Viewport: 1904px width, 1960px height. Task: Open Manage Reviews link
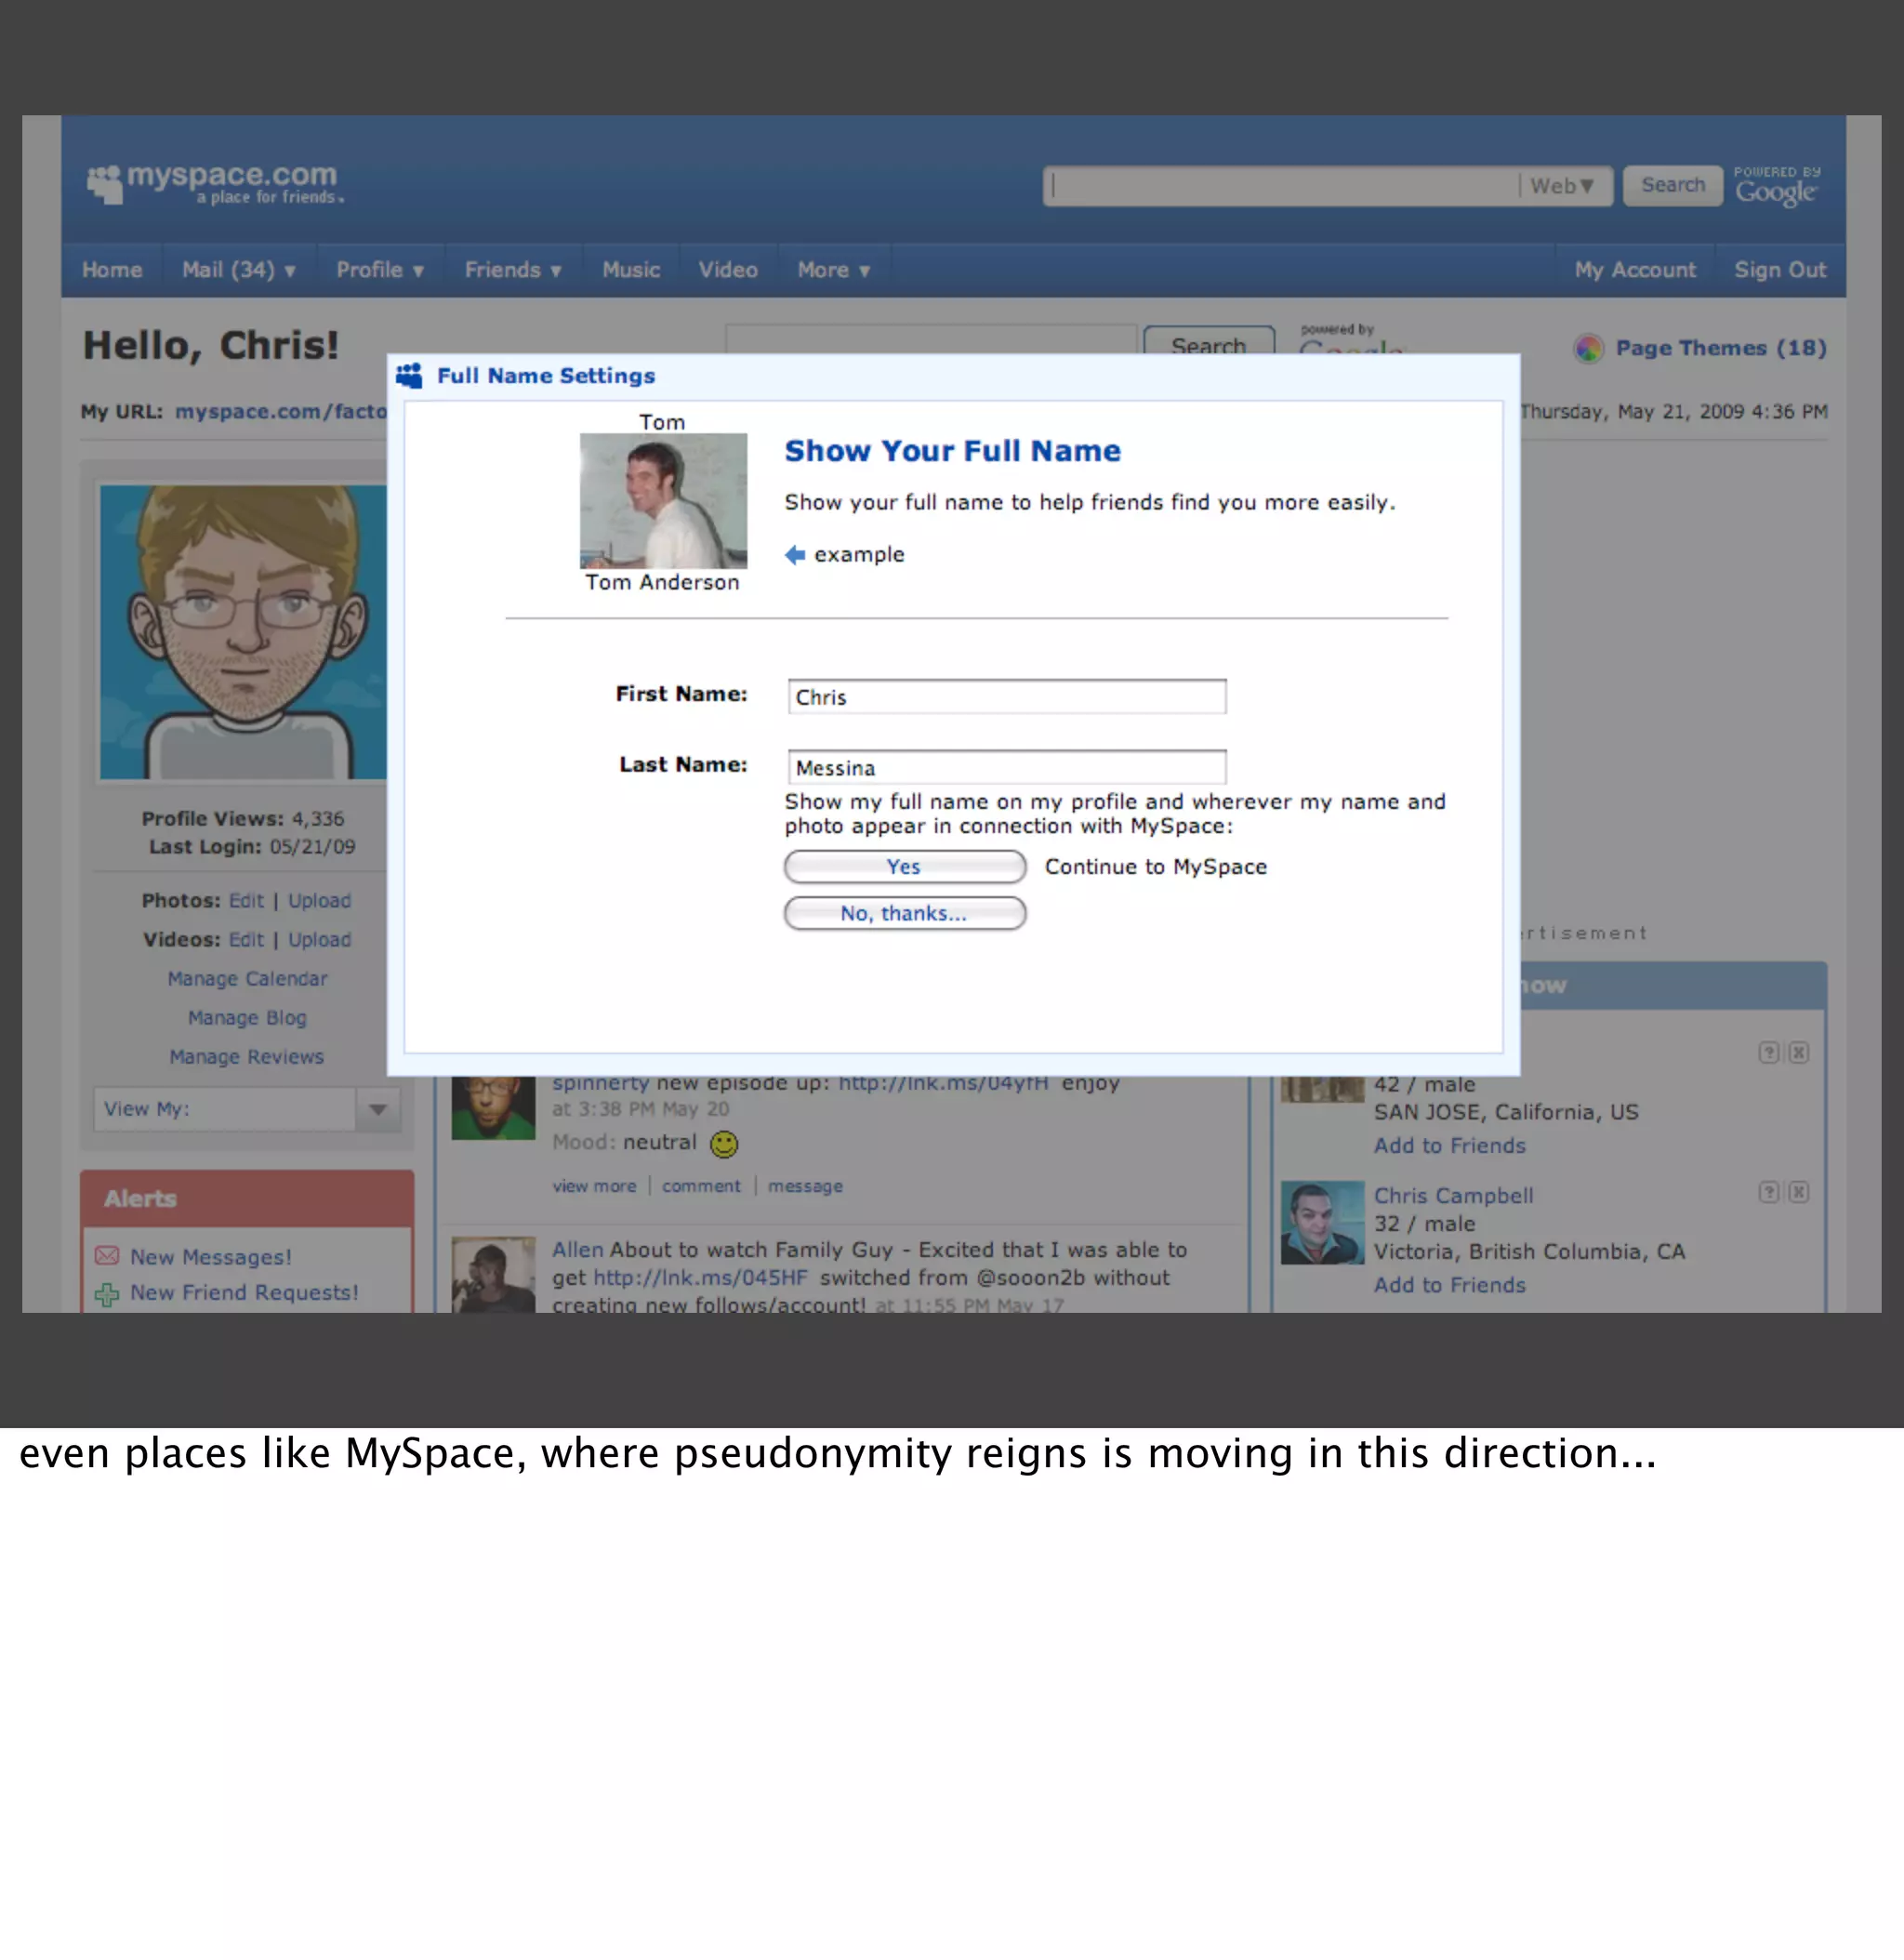click(247, 1057)
